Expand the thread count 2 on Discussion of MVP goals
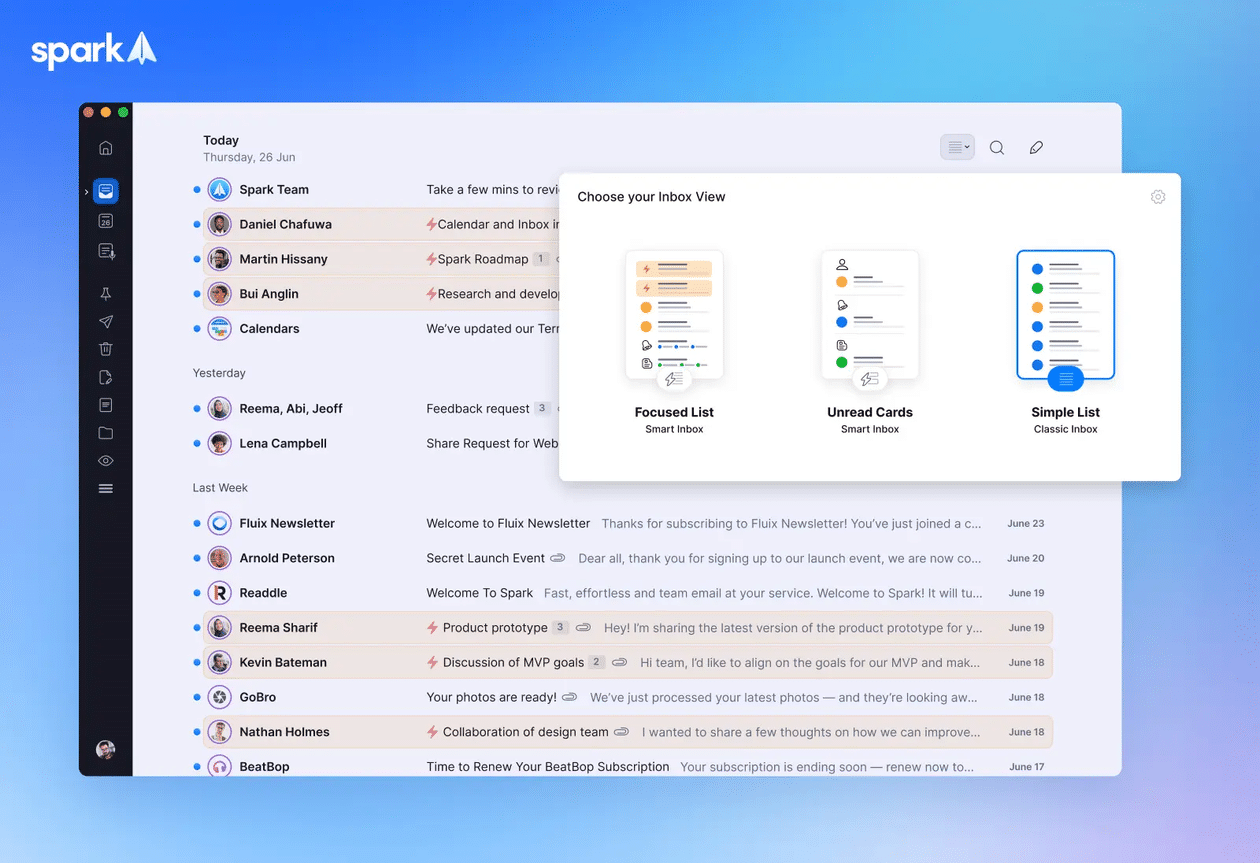 point(597,662)
